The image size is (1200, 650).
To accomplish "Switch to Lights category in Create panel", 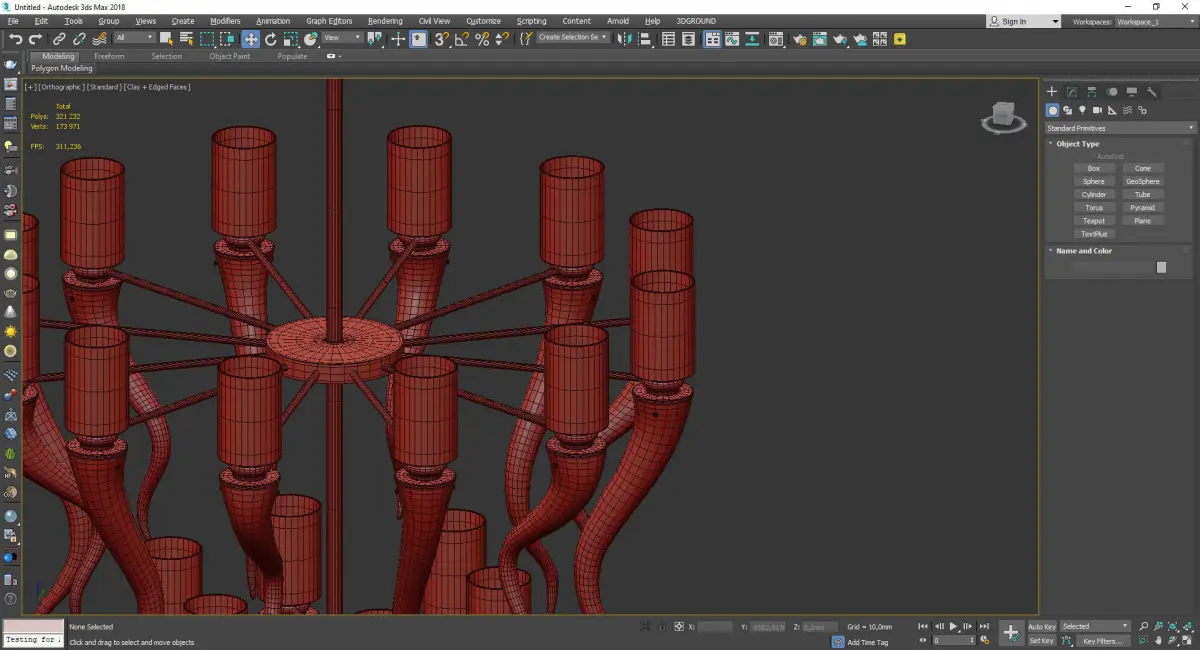I will 1082,110.
